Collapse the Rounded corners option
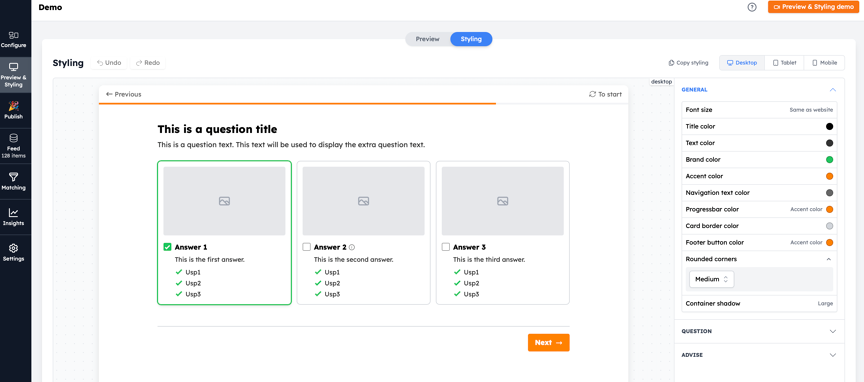Viewport: 864px width, 382px height. [x=829, y=259]
